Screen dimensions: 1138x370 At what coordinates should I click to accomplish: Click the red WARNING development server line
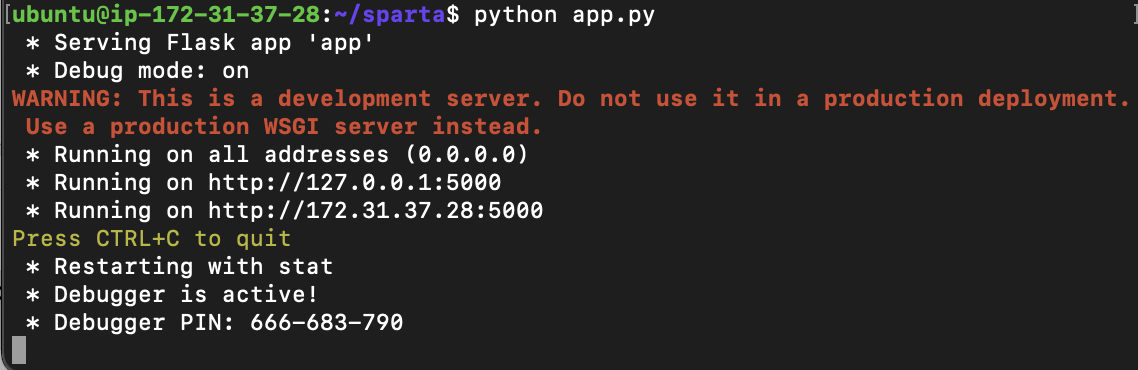(x=570, y=99)
